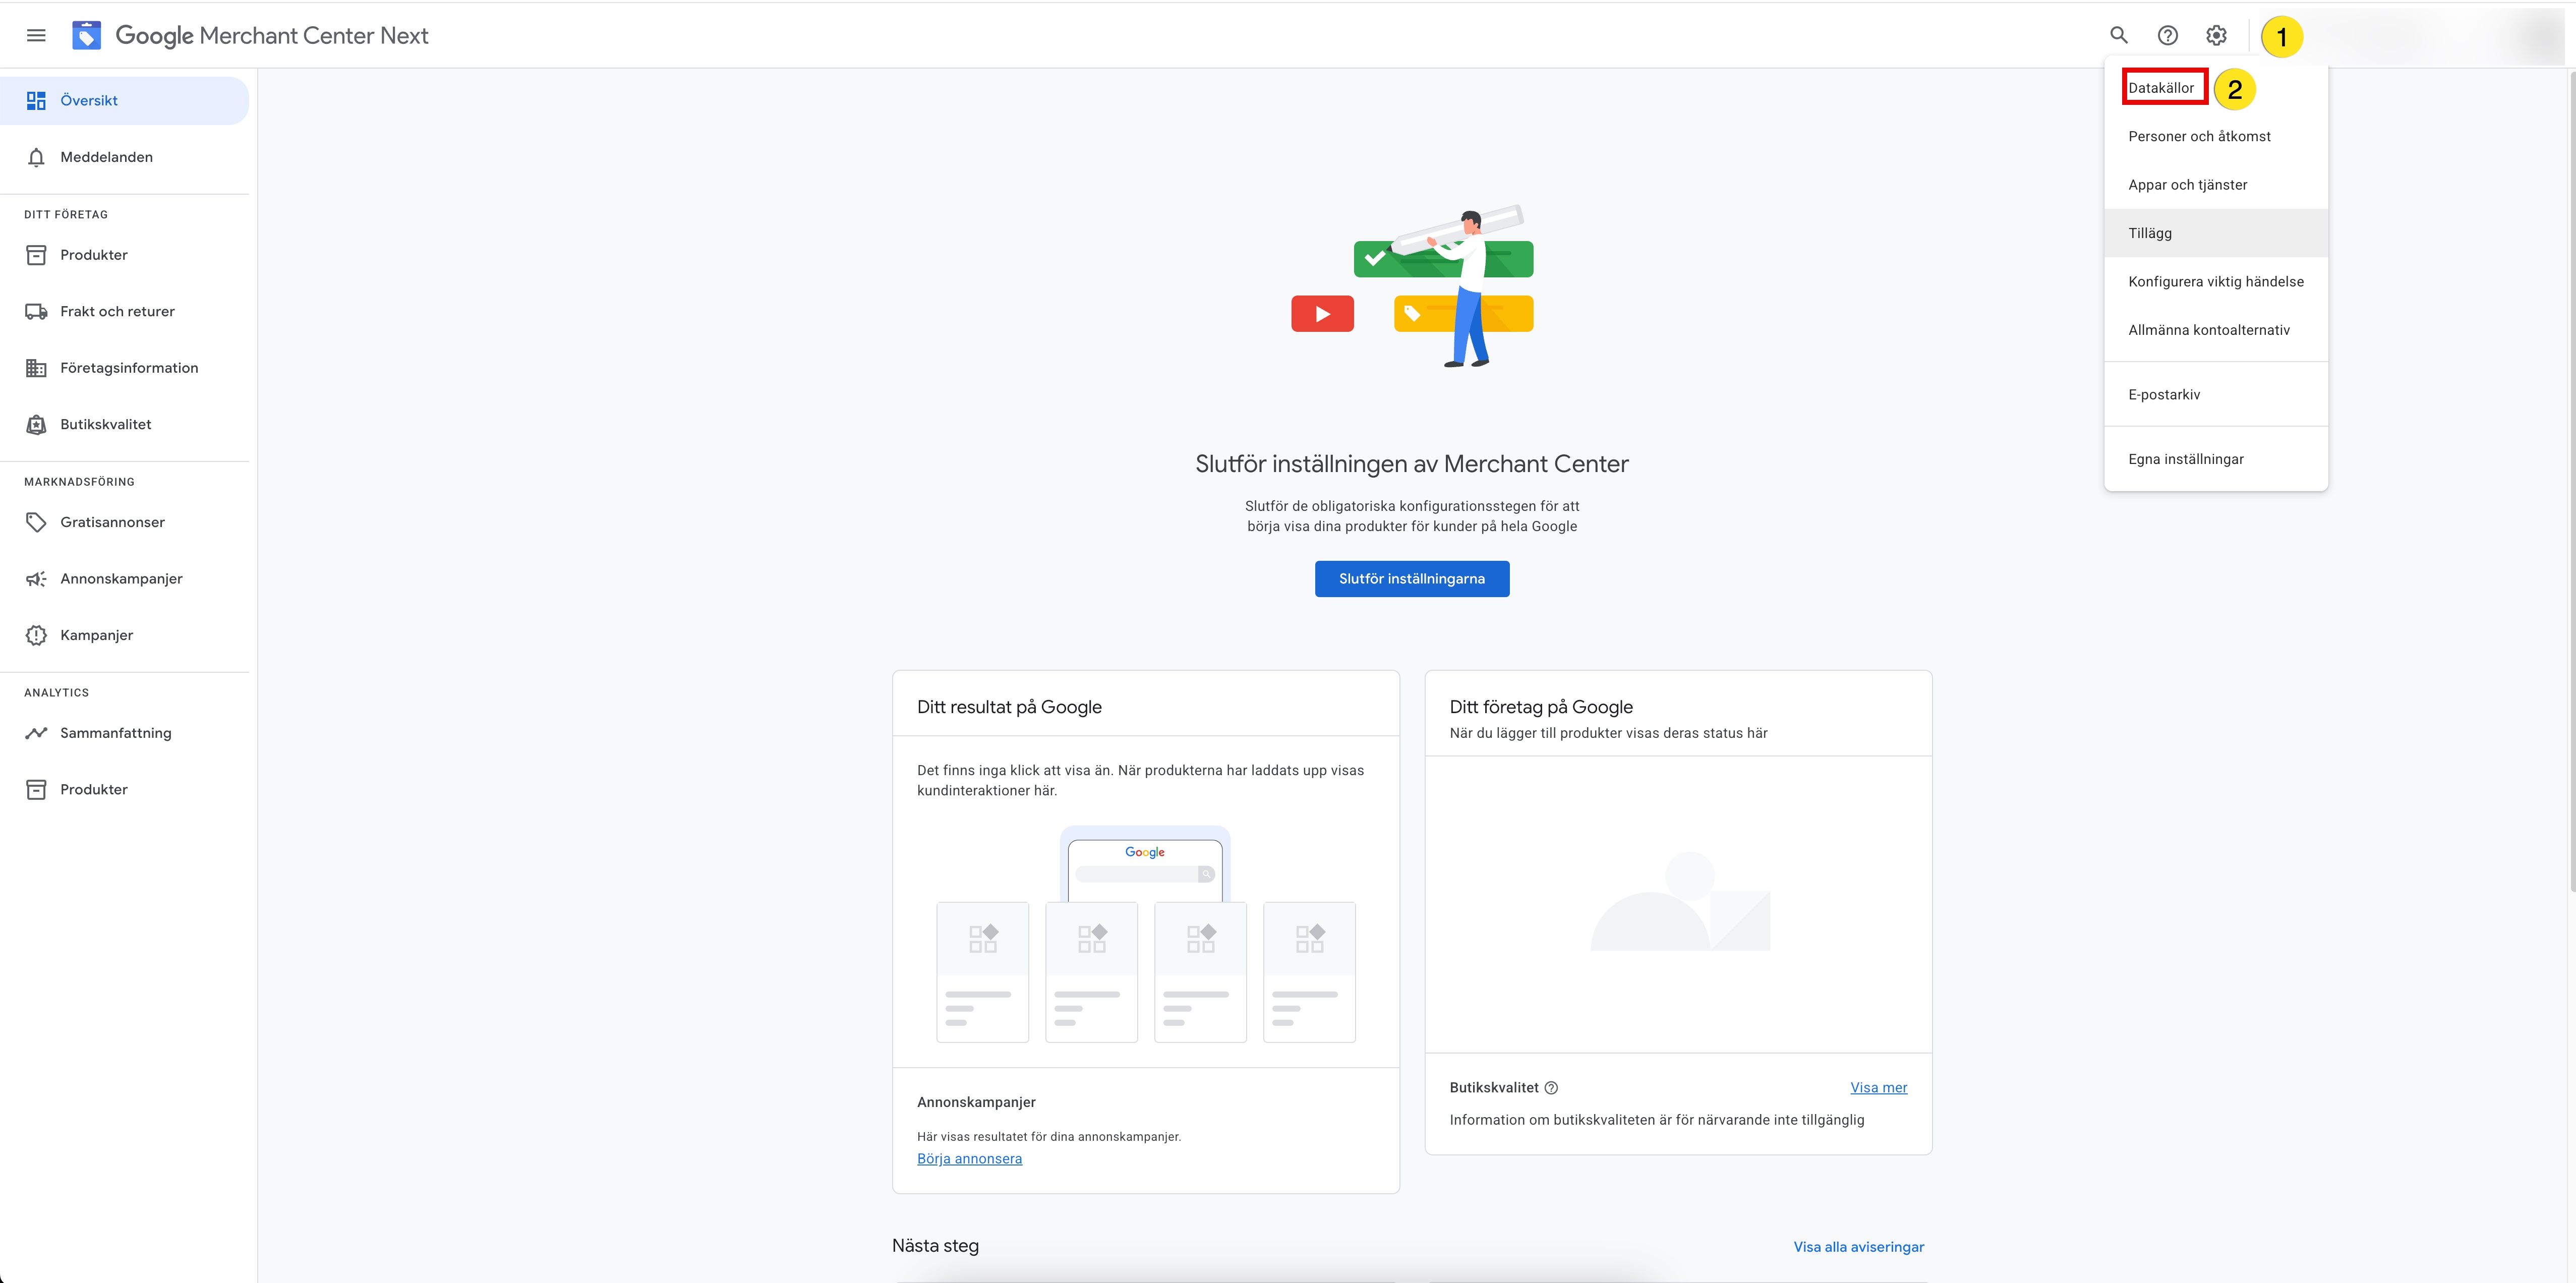Viewport: 2576px width, 1283px height.
Task: Open Meddelanden bell in sidebar
Action: [x=106, y=157]
